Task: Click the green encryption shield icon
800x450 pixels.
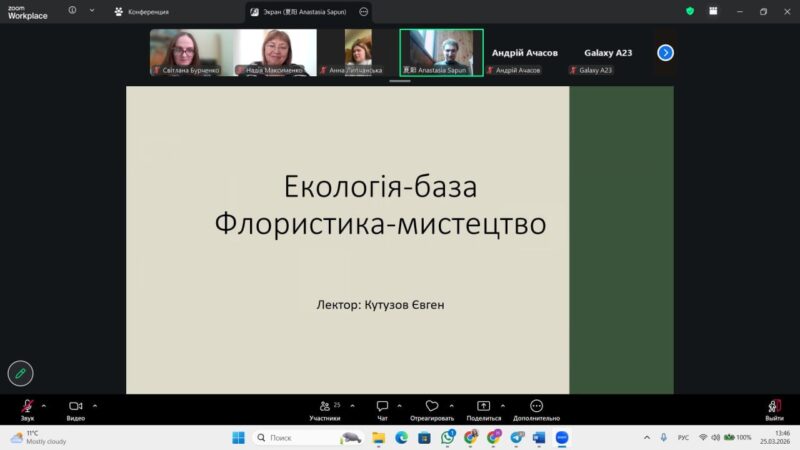Action: [x=689, y=11]
